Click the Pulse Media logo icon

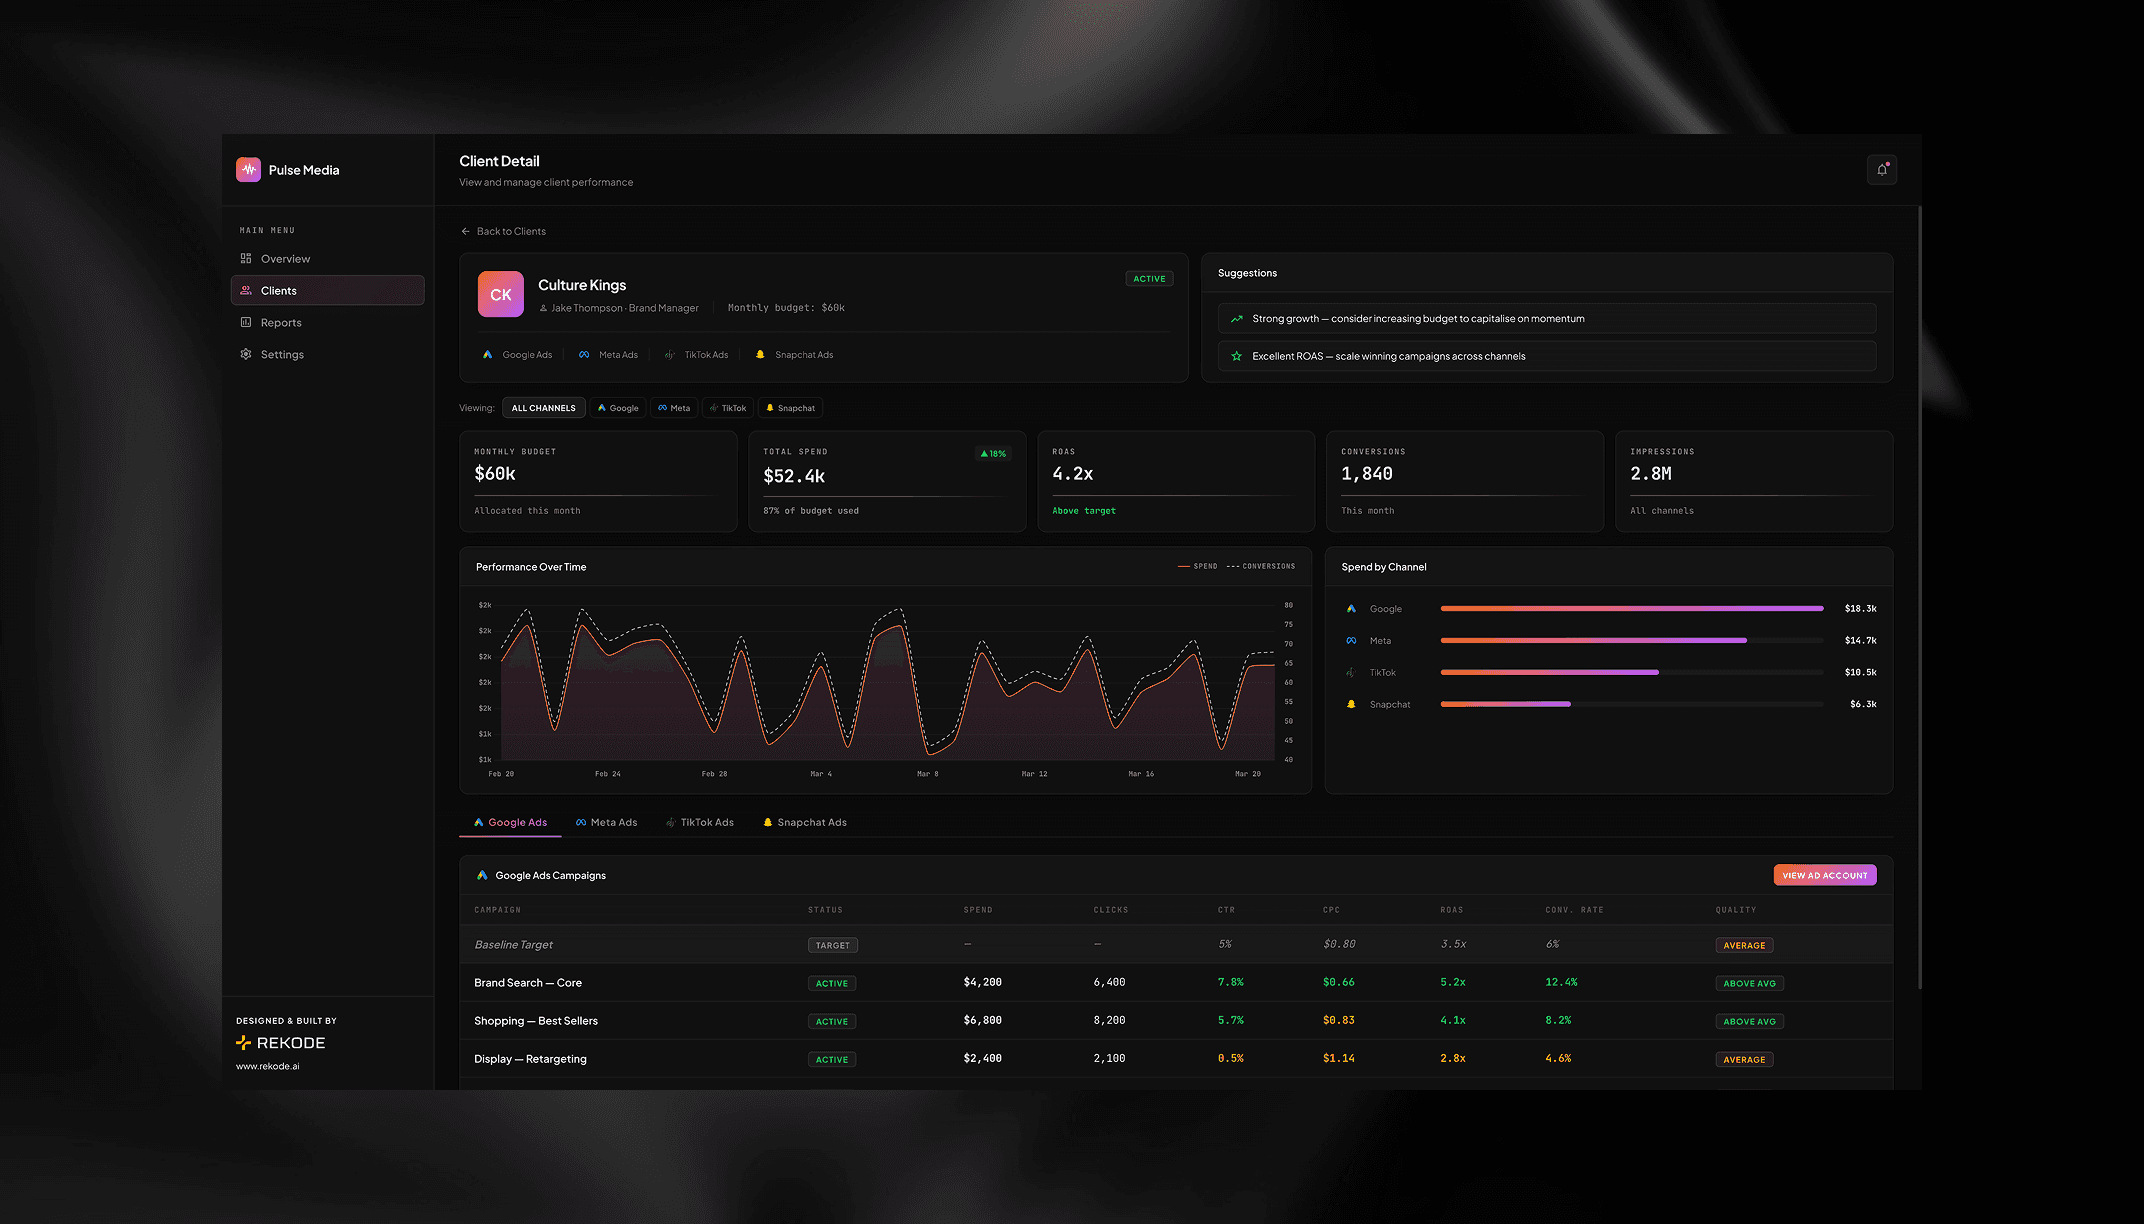coord(248,170)
